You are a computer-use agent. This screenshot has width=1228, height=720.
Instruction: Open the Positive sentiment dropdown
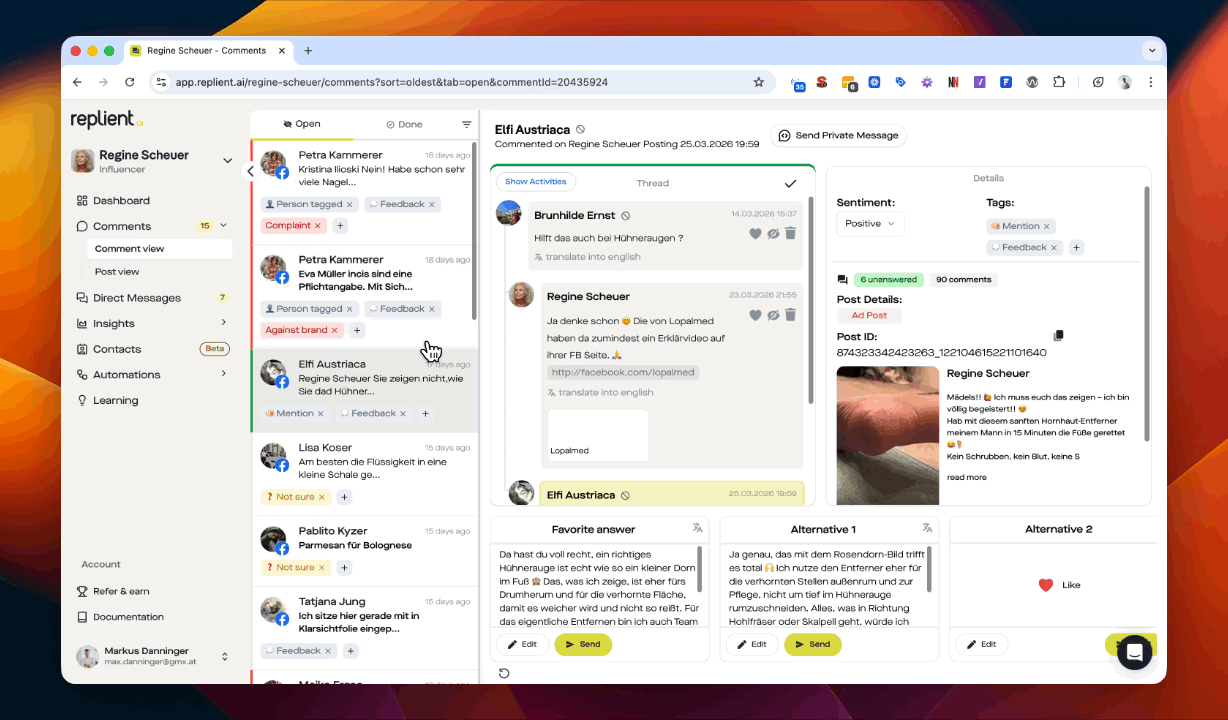coord(870,223)
